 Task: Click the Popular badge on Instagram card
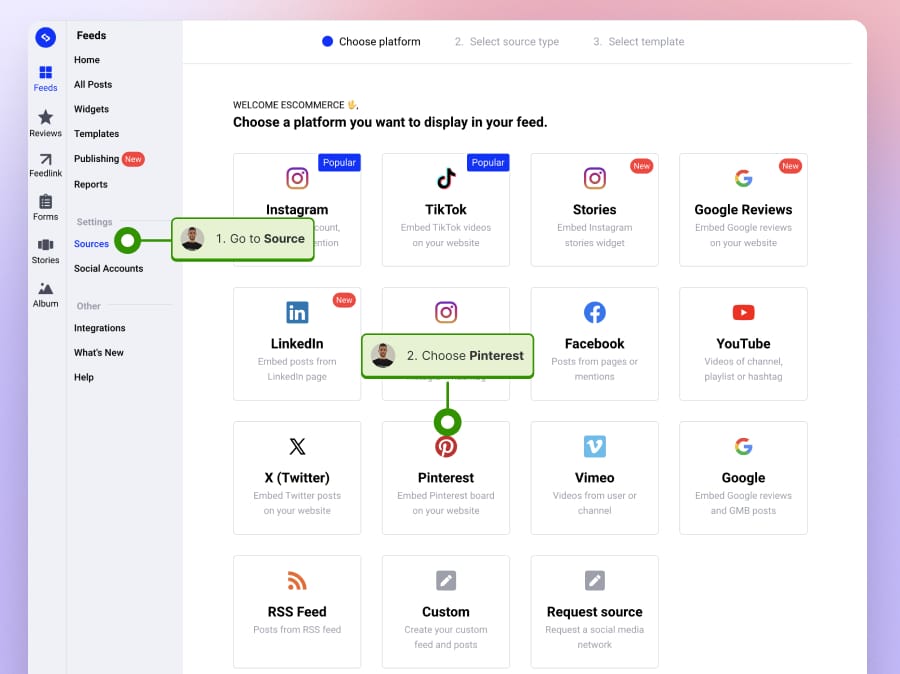click(339, 162)
